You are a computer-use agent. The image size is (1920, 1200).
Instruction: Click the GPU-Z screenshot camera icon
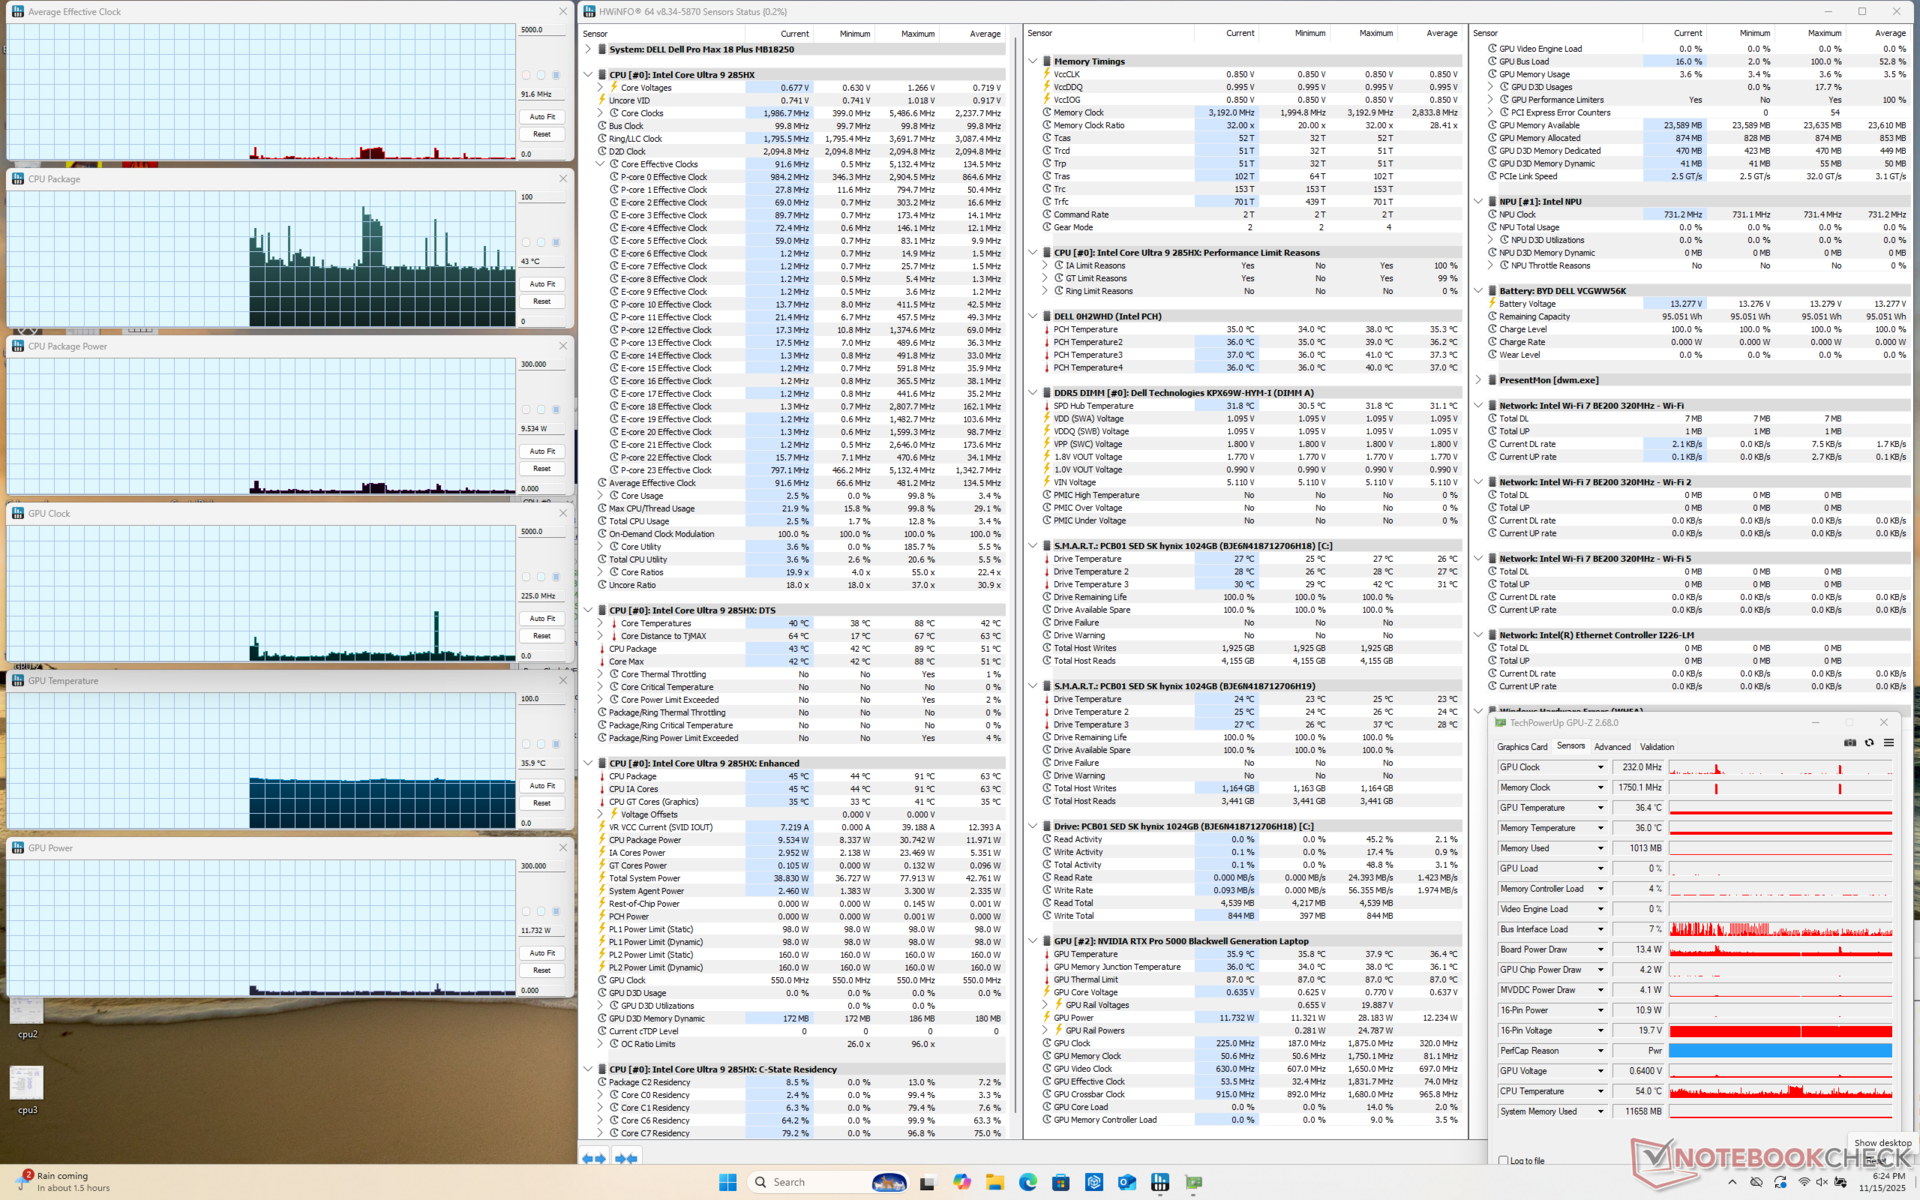point(1850,743)
